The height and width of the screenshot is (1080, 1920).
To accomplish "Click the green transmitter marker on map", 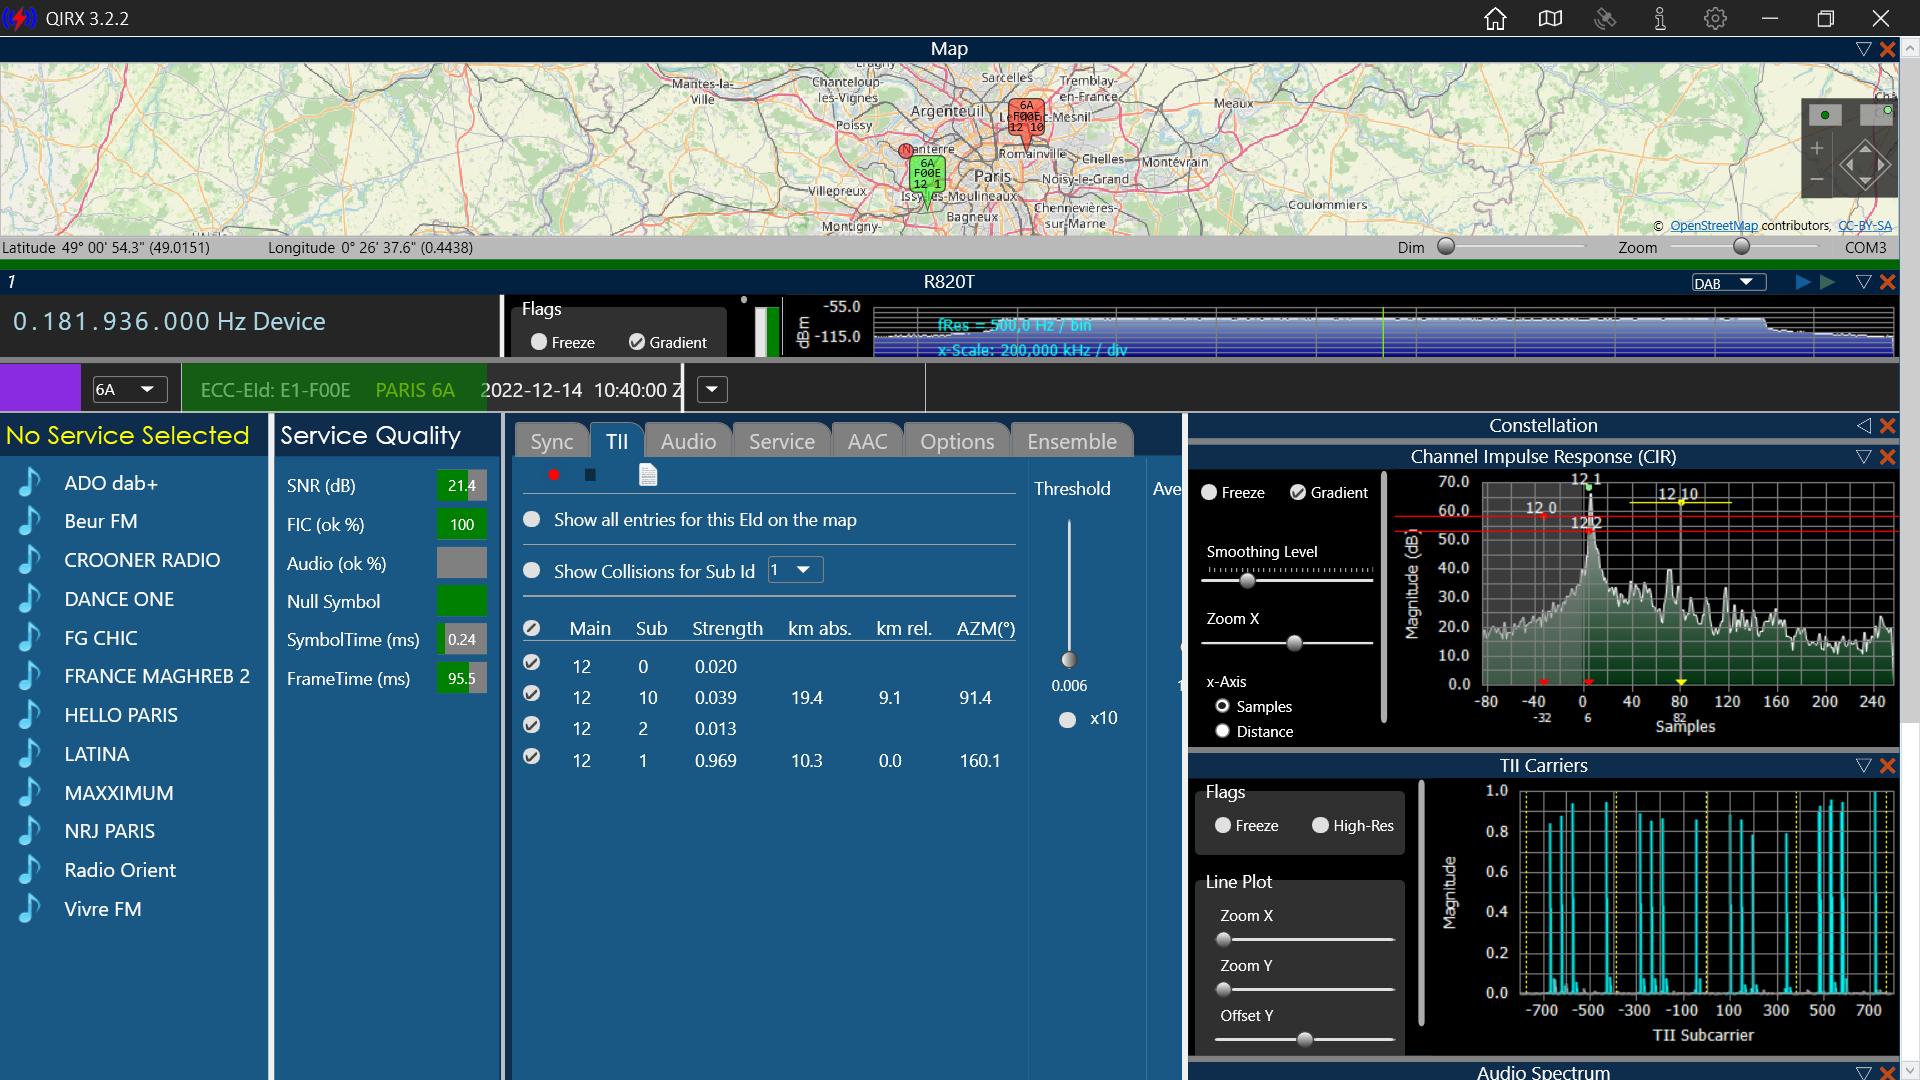I will (x=927, y=174).
